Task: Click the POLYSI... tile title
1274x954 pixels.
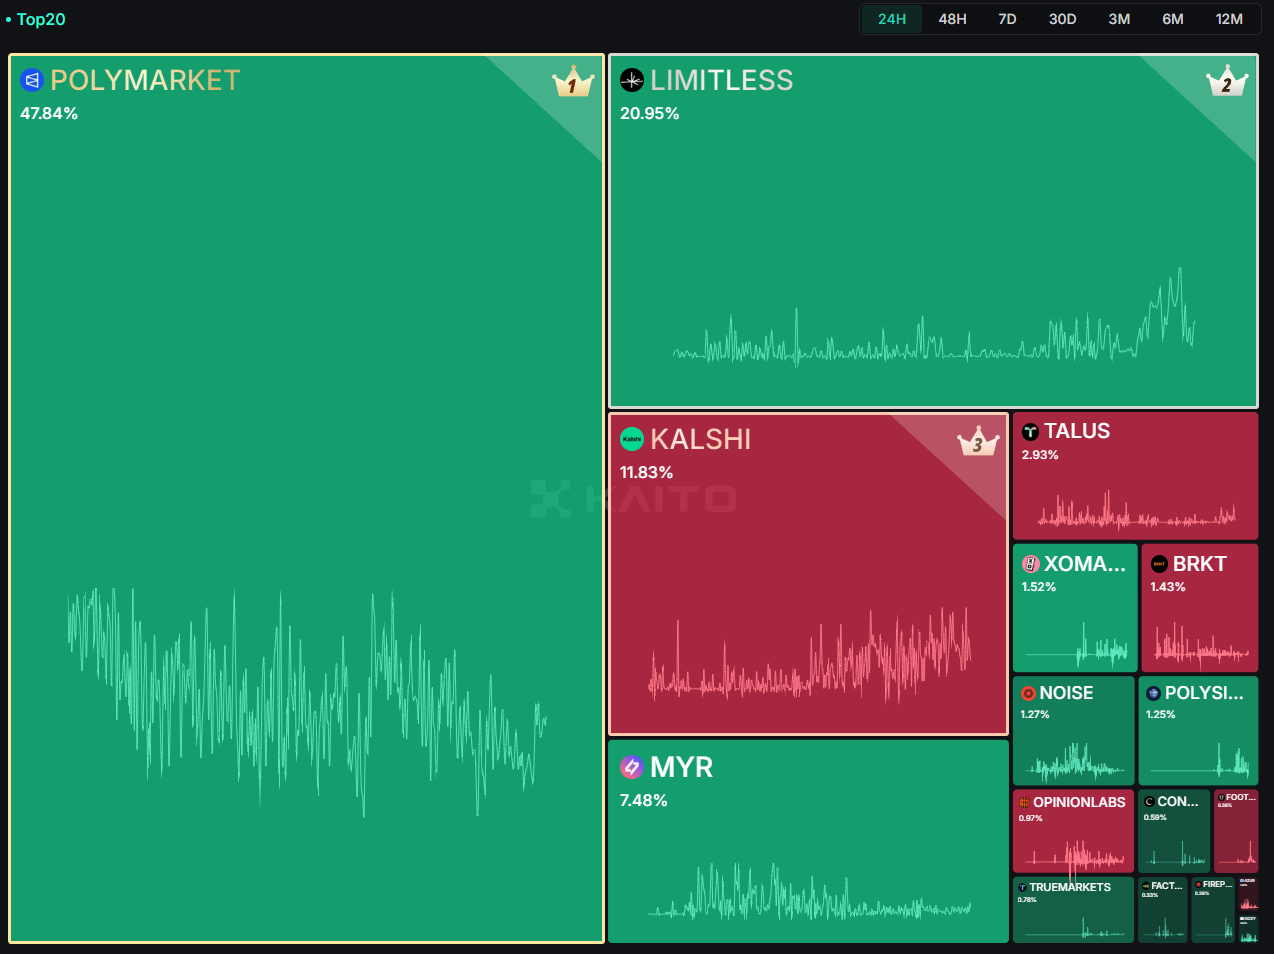Action: coord(1204,693)
